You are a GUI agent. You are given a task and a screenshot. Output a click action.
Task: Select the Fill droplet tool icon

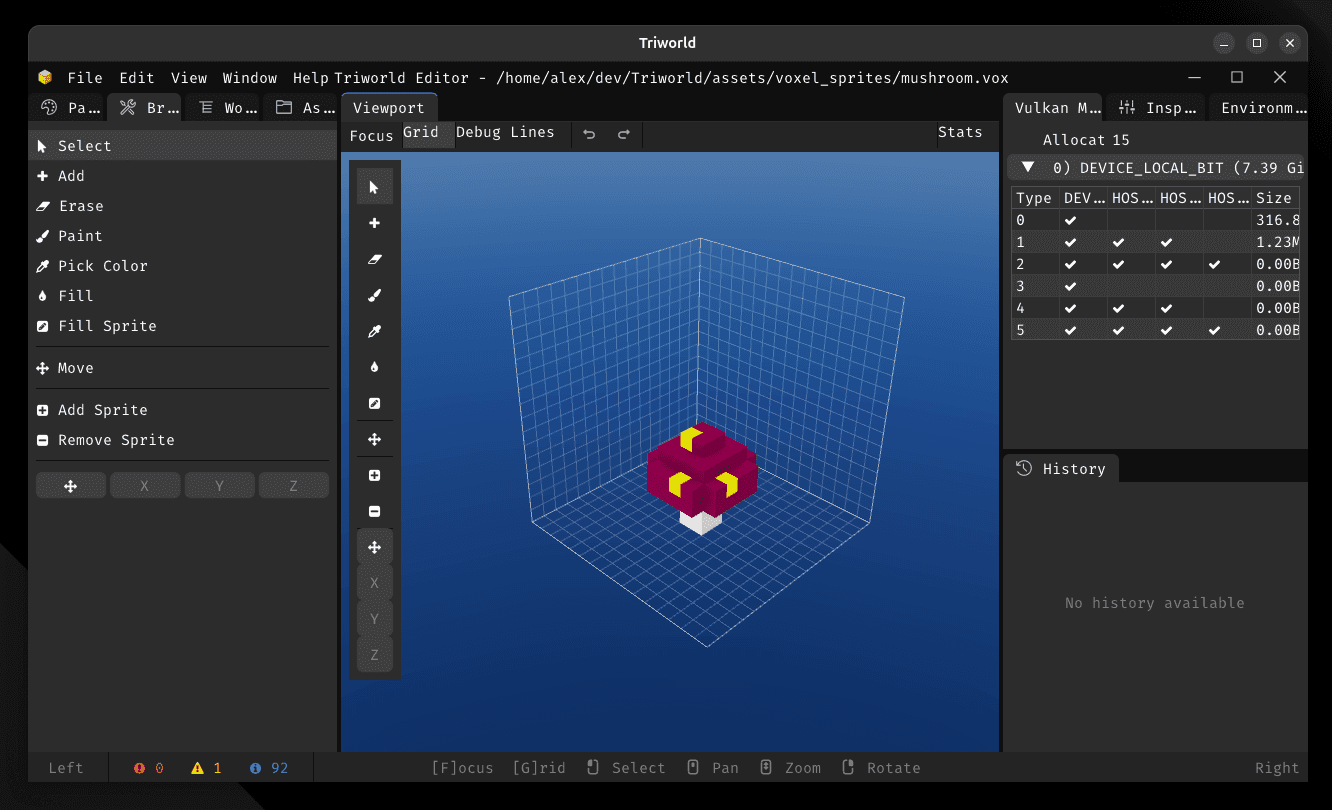point(374,367)
